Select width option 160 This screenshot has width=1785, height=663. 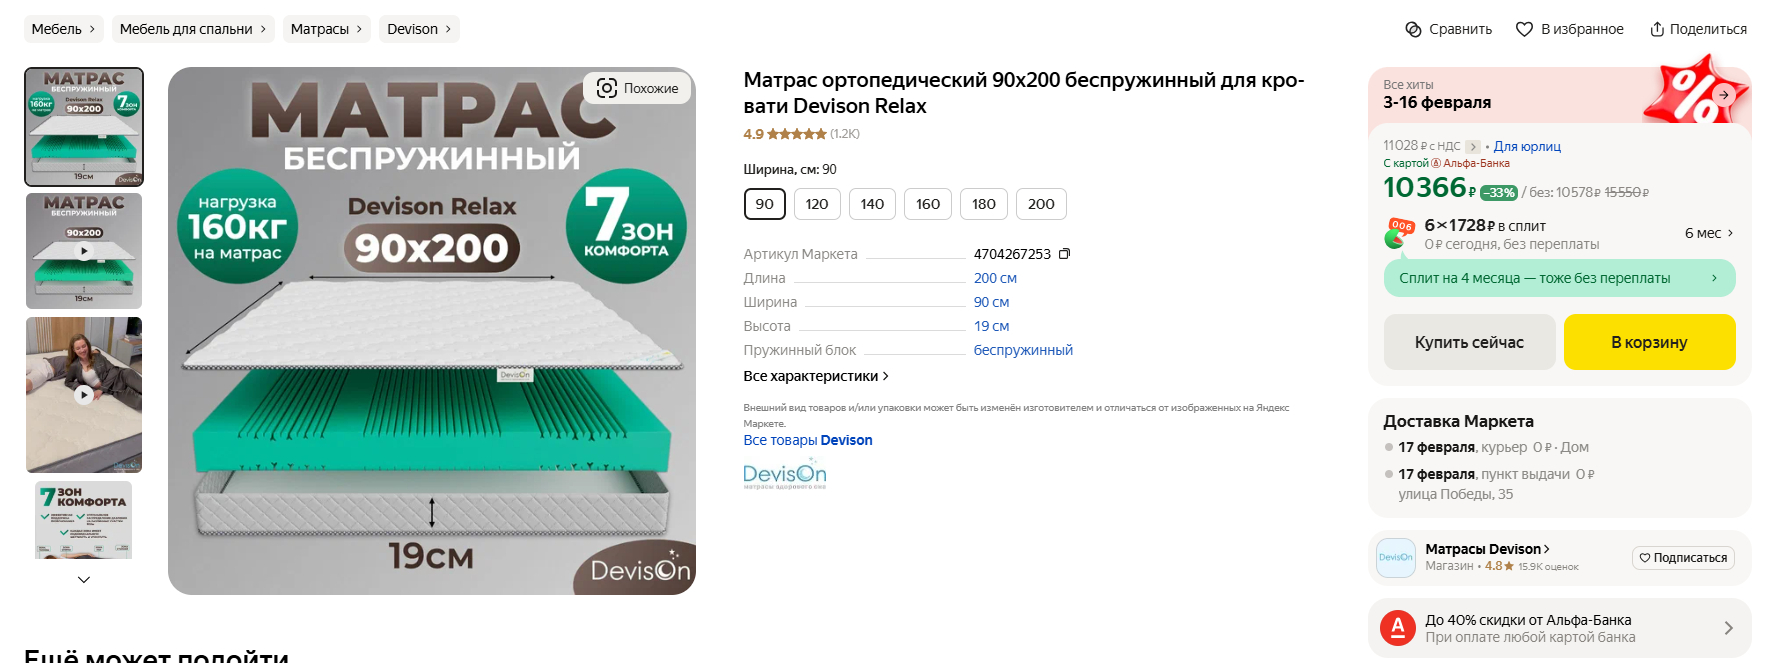pos(928,204)
